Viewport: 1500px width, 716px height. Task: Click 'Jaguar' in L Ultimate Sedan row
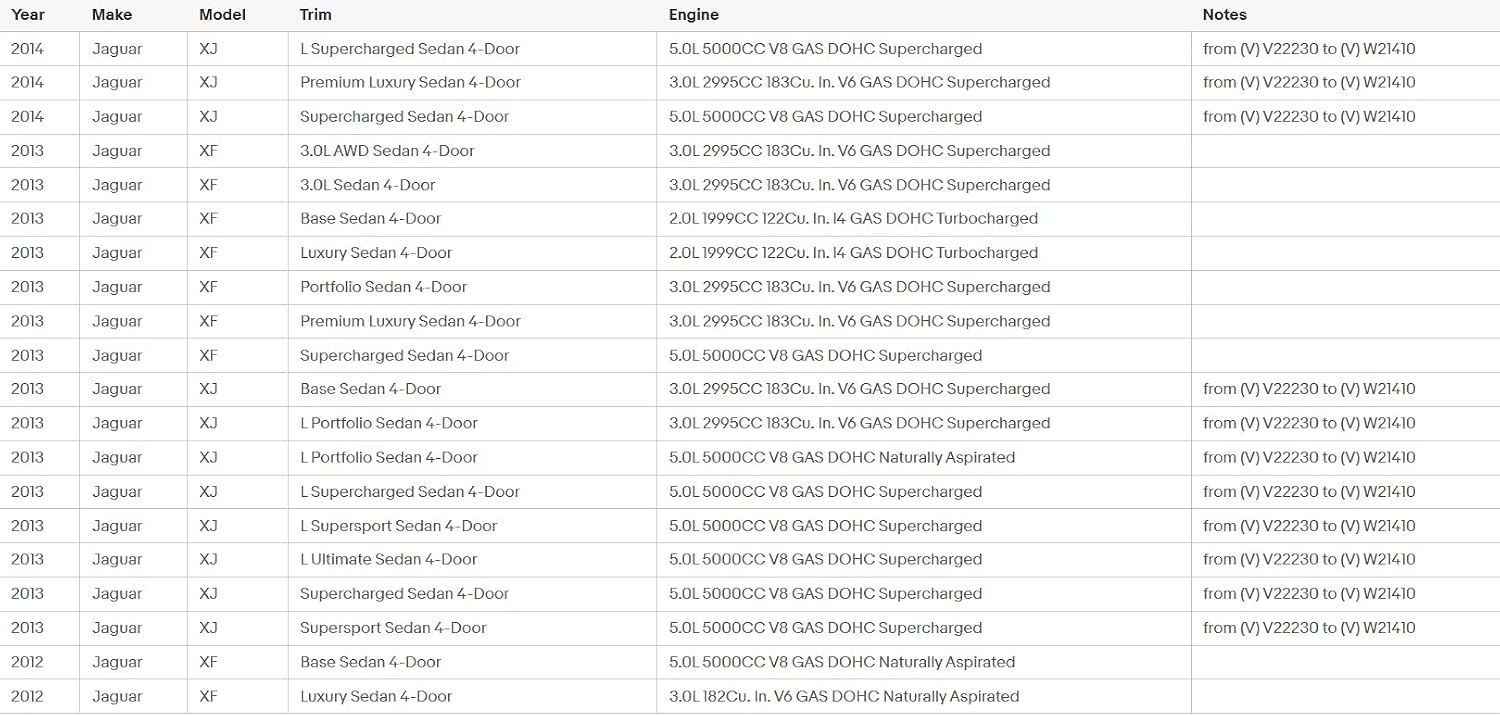[x=117, y=560]
